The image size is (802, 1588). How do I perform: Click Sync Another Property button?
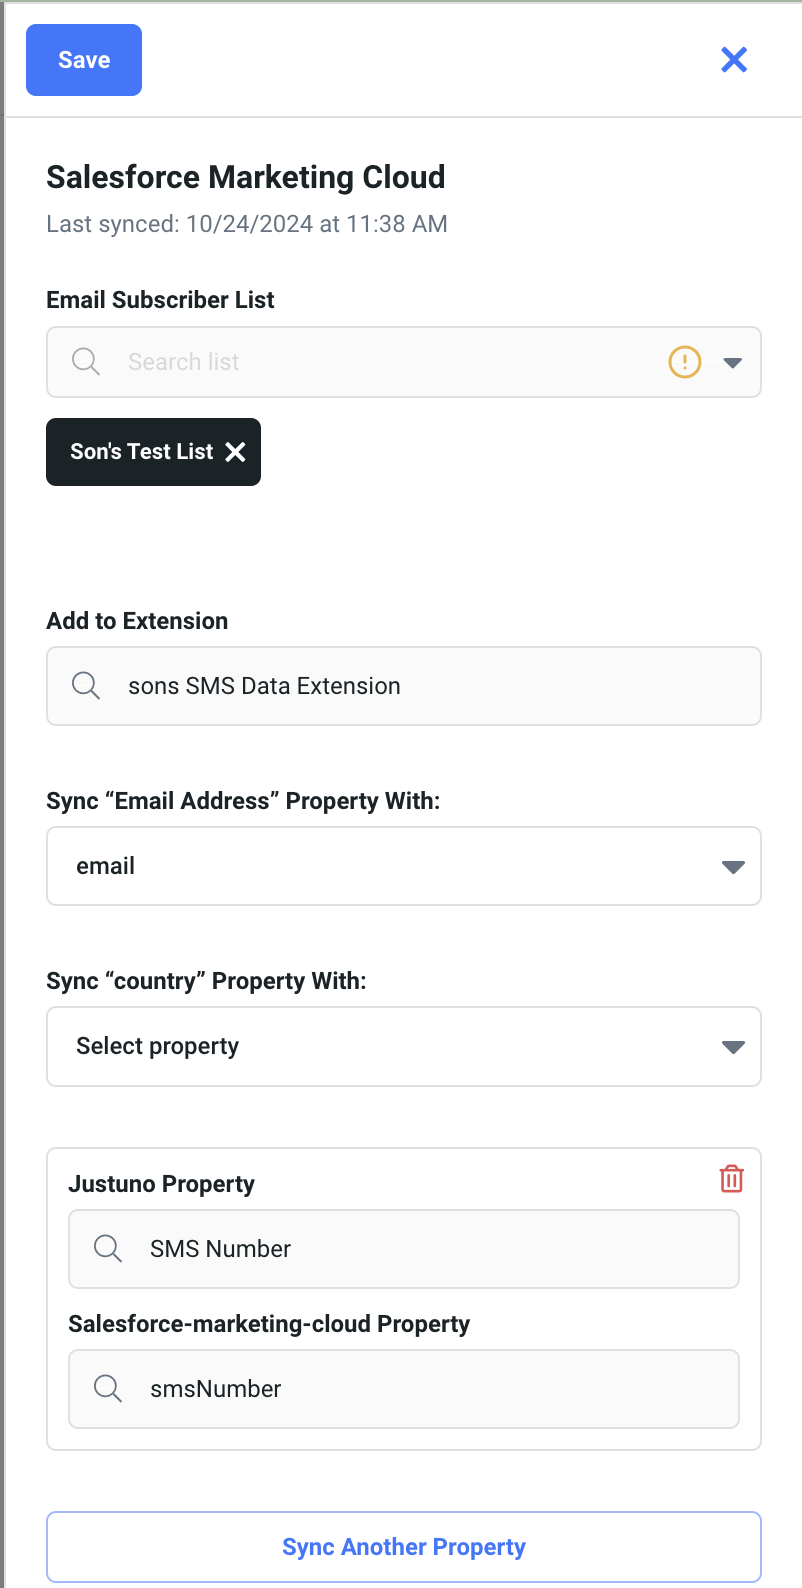[403, 1547]
